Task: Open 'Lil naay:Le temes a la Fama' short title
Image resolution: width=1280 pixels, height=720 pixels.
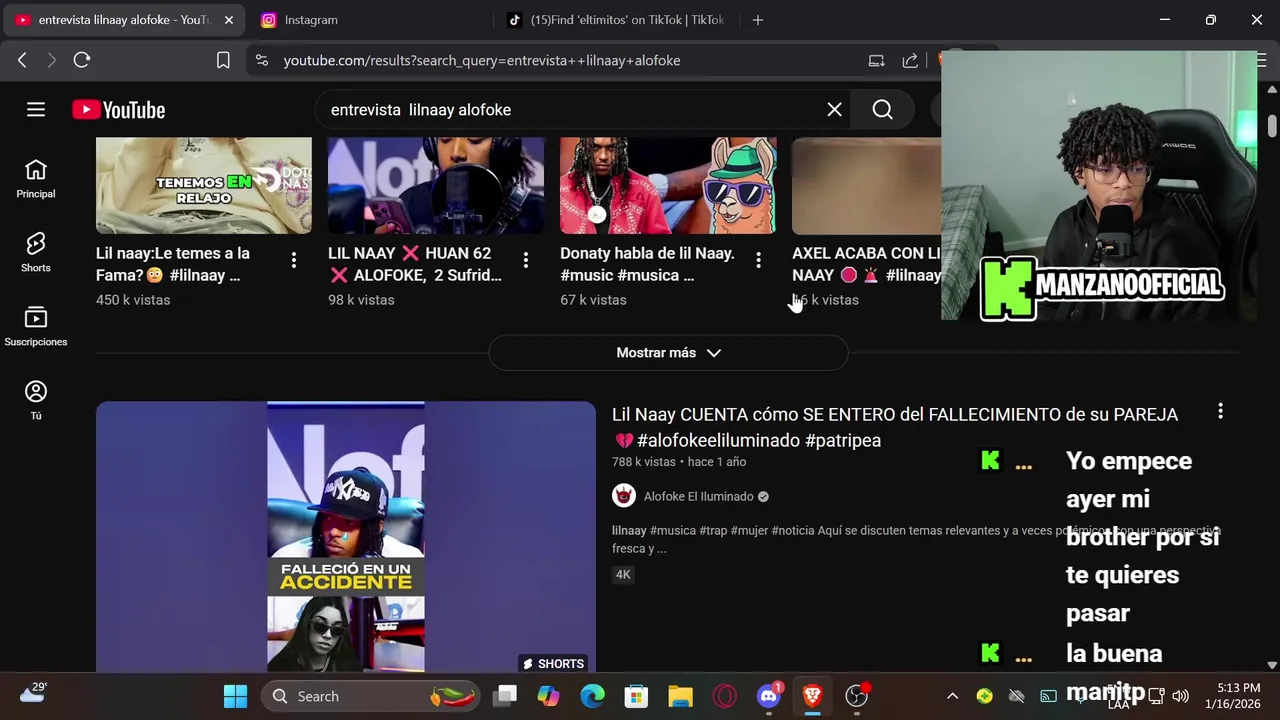Action: 173,264
